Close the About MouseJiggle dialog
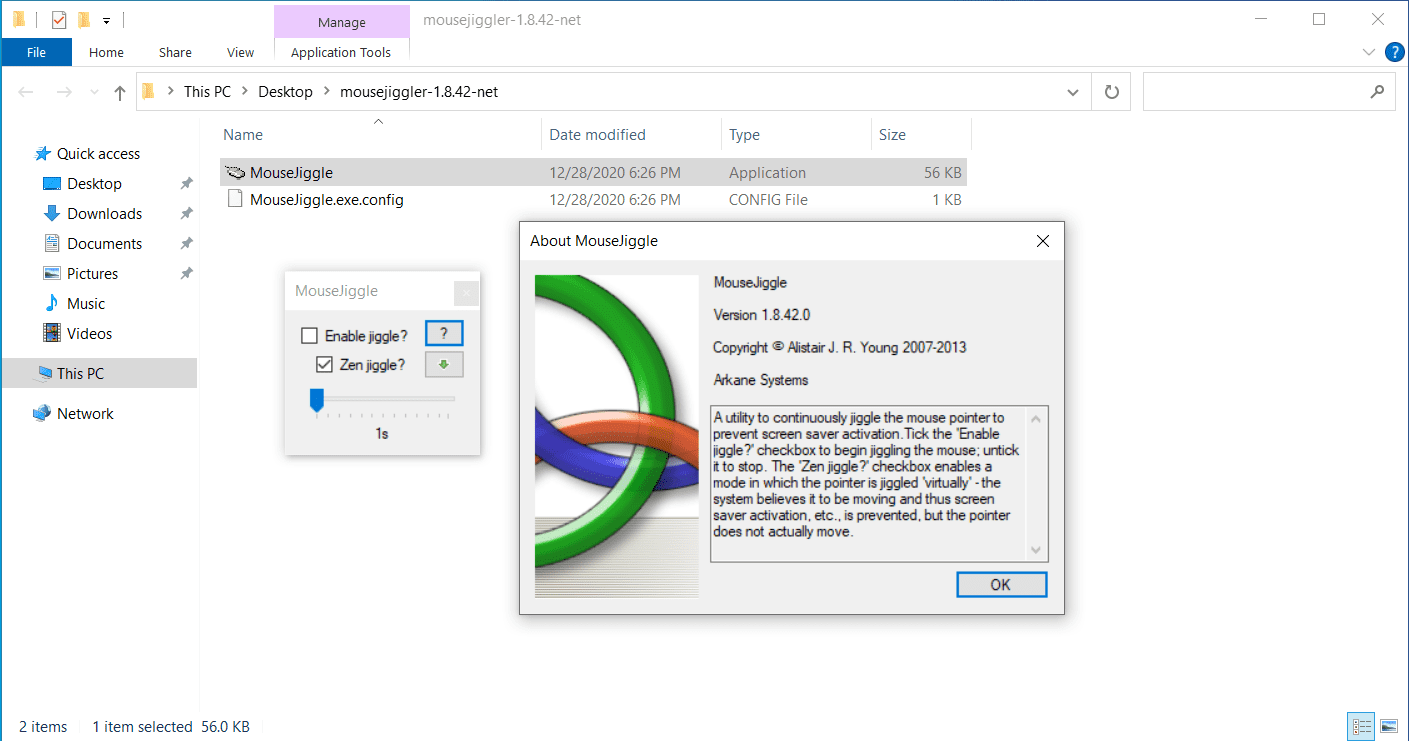This screenshot has width=1409, height=741. coord(1043,241)
